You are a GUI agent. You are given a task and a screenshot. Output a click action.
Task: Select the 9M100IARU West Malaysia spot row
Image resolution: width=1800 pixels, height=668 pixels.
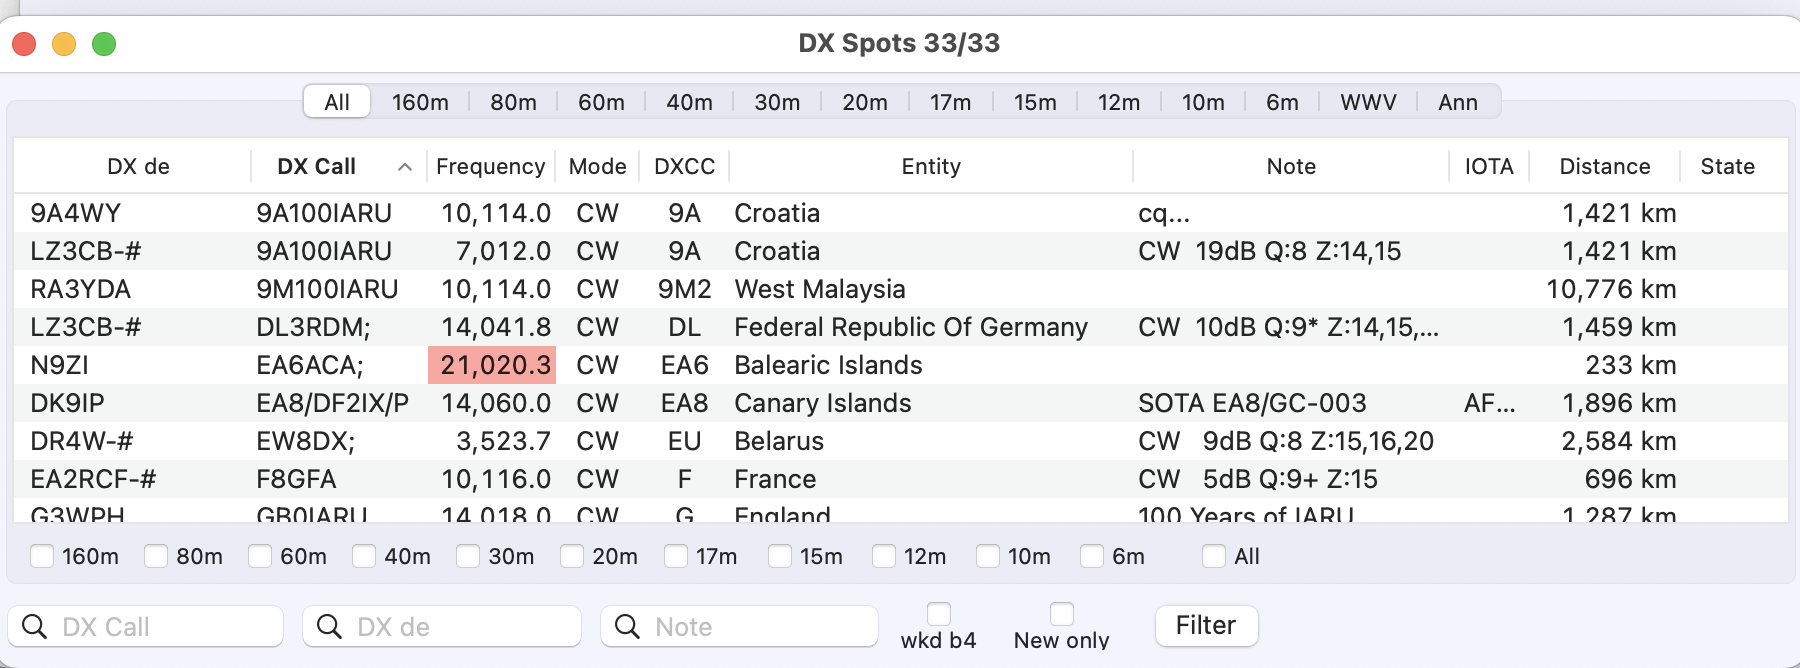point(820,289)
